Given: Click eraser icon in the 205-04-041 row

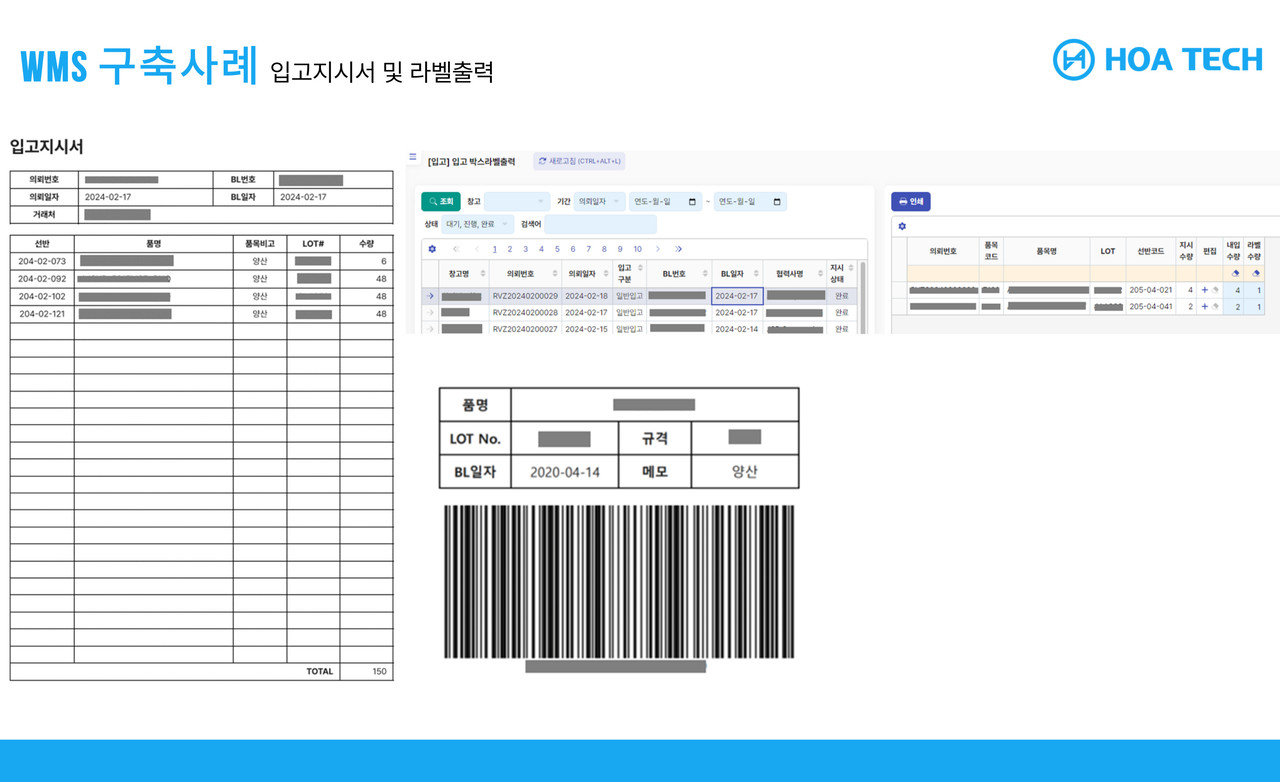Looking at the screenshot, I should (x=1216, y=306).
